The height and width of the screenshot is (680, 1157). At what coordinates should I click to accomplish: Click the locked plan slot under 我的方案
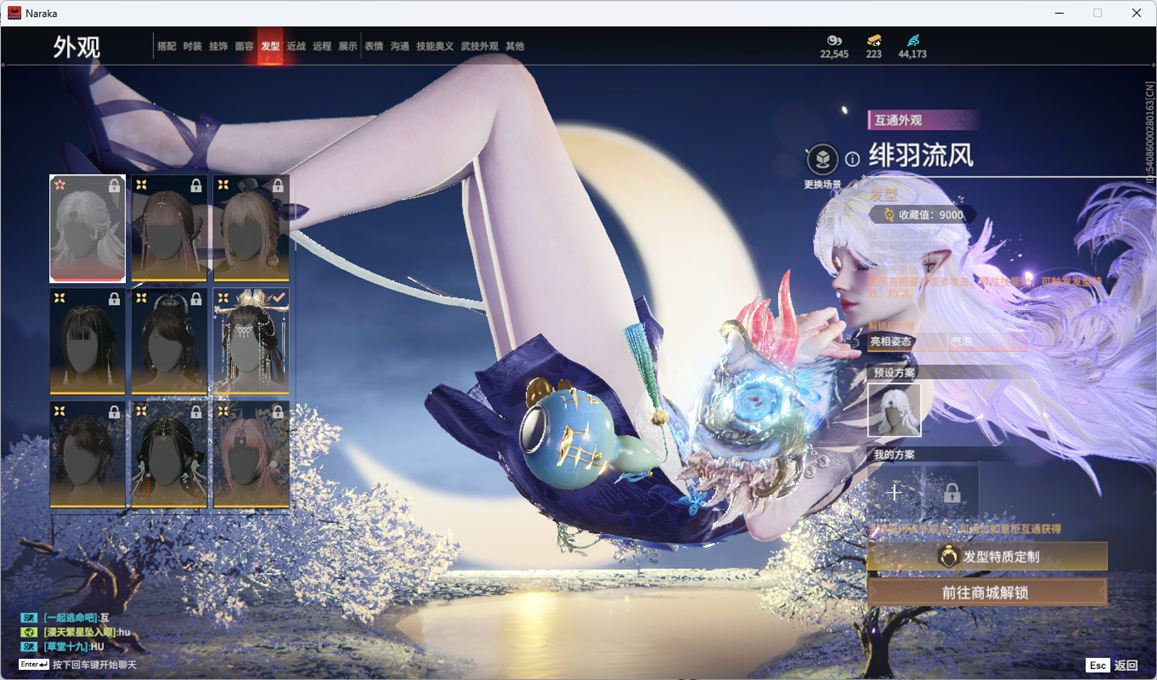click(952, 492)
